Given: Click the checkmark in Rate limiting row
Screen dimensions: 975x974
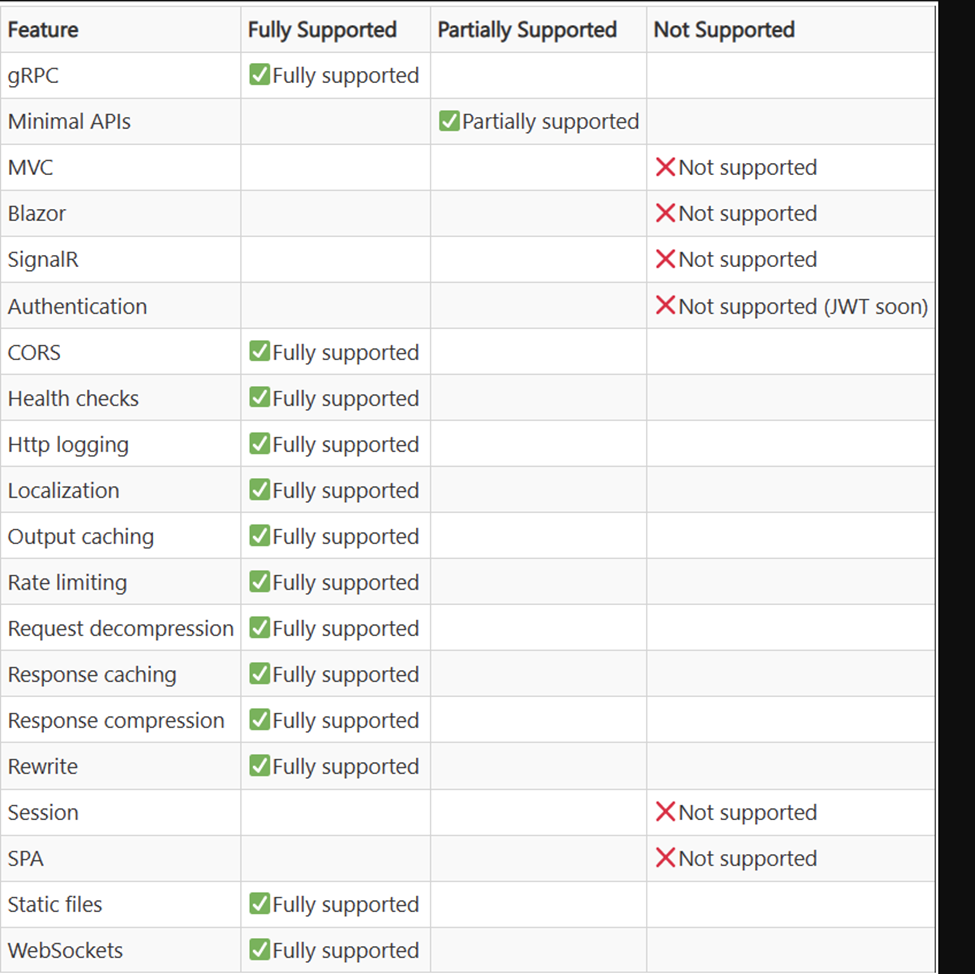Looking at the screenshot, I should click(x=260, y=582).
